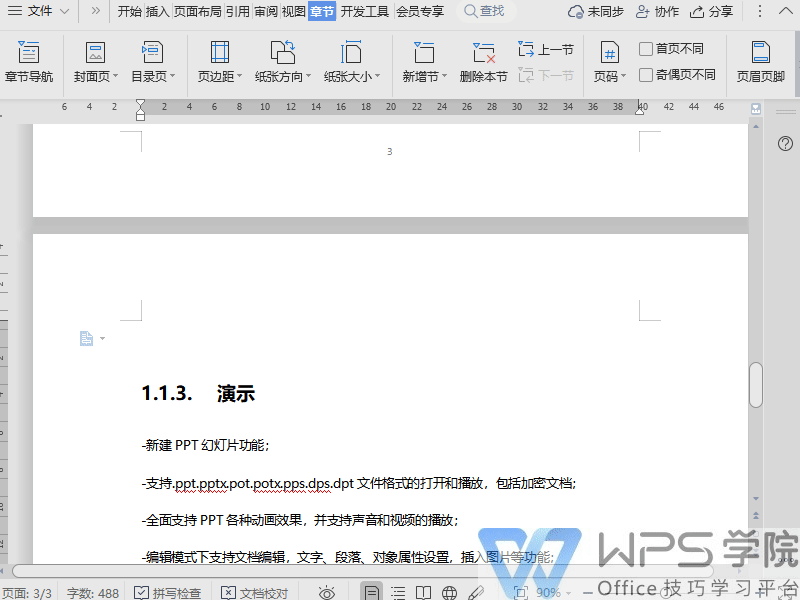Click the 新增节 add section icon
Viewport: 800px width, 600px height.
[423, 52]
